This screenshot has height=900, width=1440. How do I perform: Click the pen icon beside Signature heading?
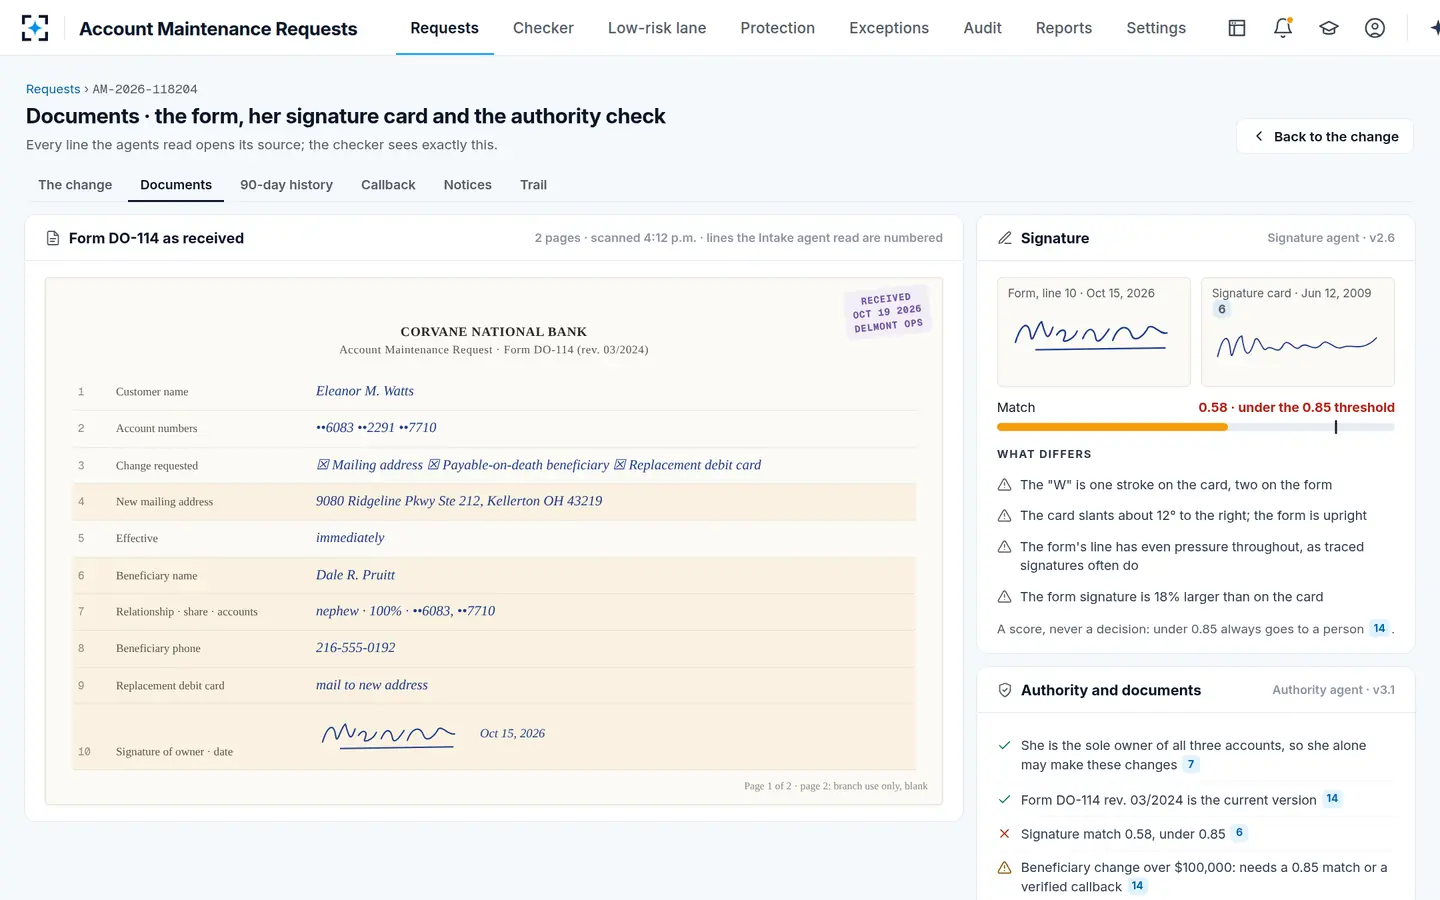click(x=1005, y=238)
